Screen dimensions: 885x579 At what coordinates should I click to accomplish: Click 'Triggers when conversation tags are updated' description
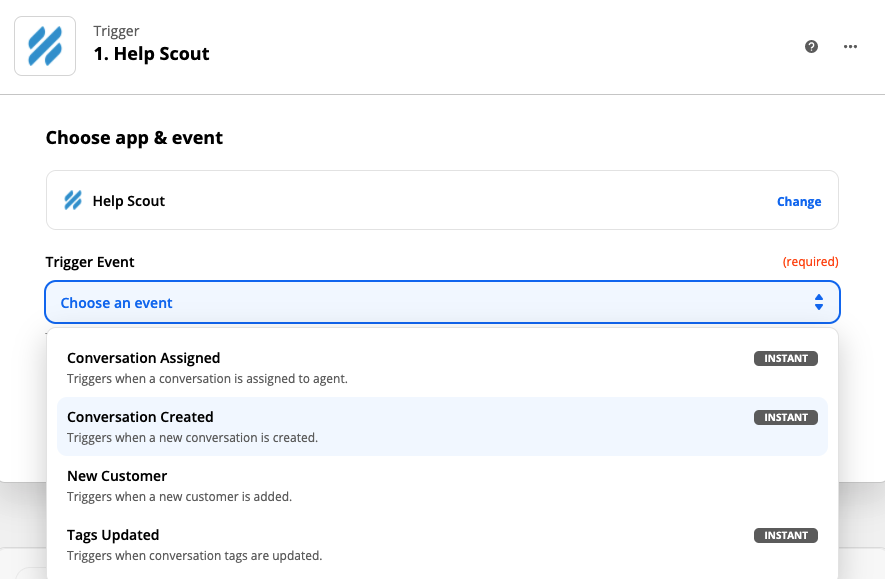click(x=195, y=556)
